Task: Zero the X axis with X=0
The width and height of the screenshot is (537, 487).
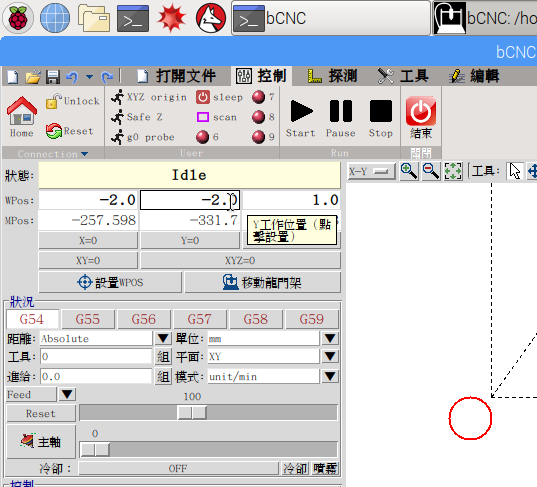Action: point(88,240)
